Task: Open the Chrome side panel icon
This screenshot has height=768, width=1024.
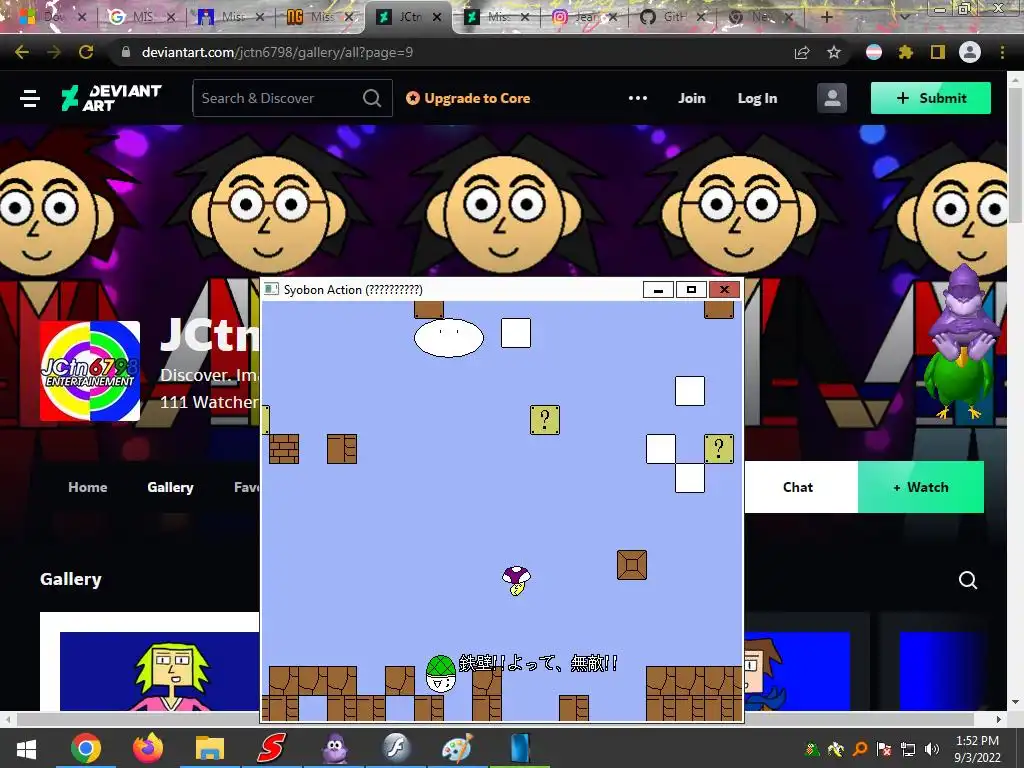Action: point(937,52)
